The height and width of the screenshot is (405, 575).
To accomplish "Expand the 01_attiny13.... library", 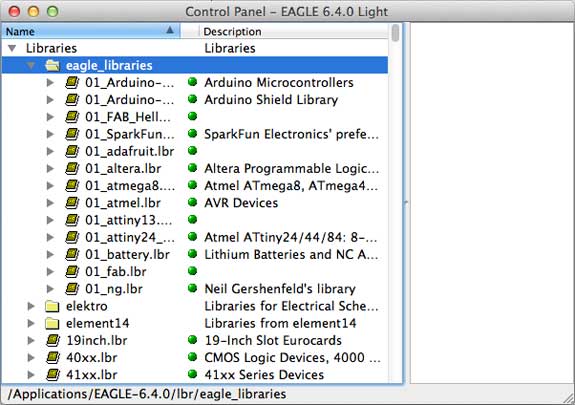I will point(50,220).
